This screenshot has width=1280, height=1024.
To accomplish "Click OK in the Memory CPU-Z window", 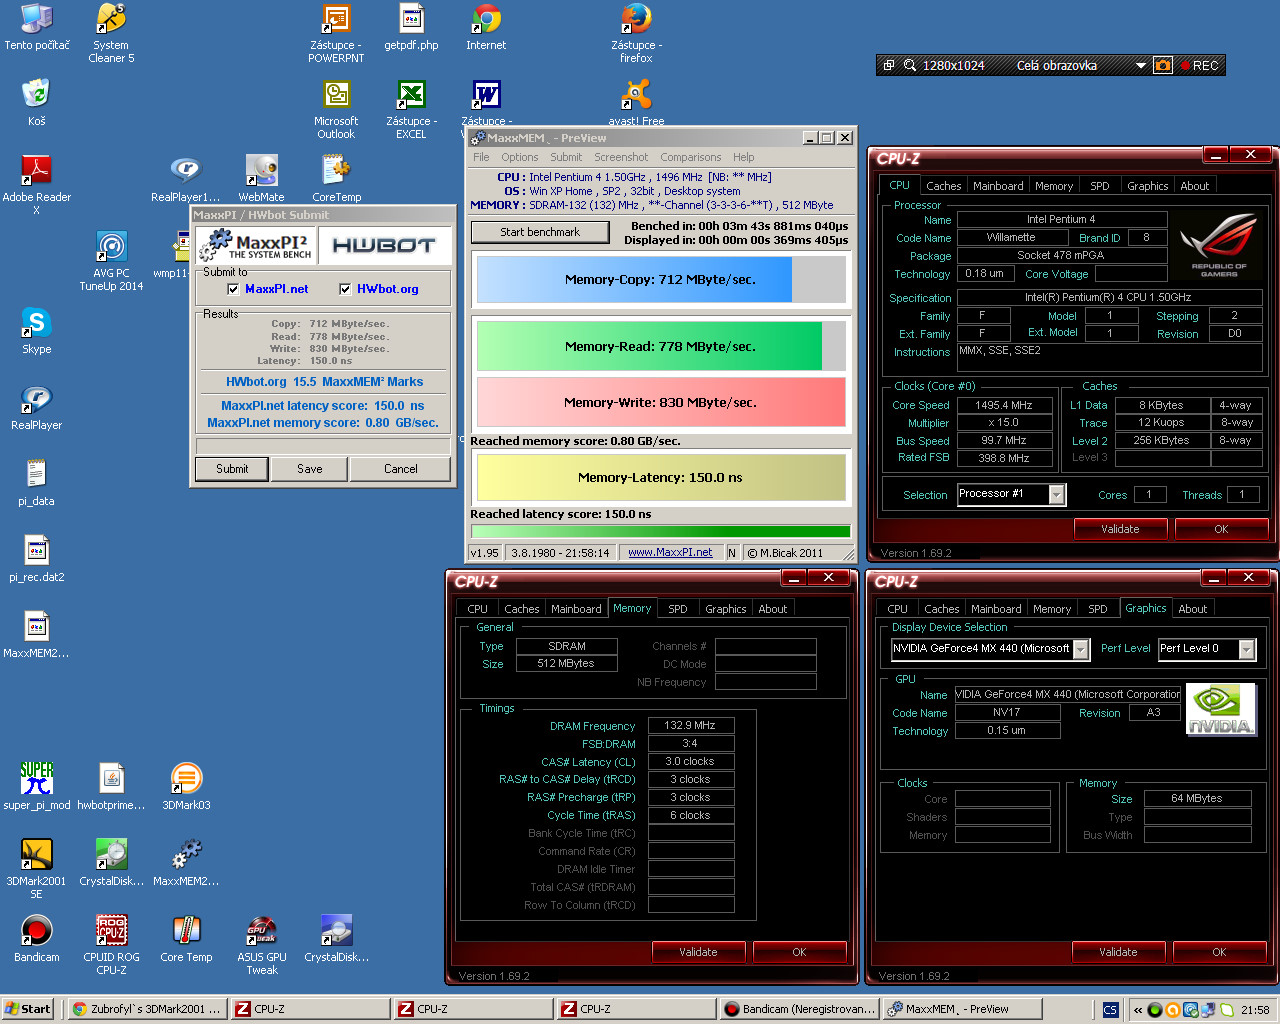I will [799, 952].
